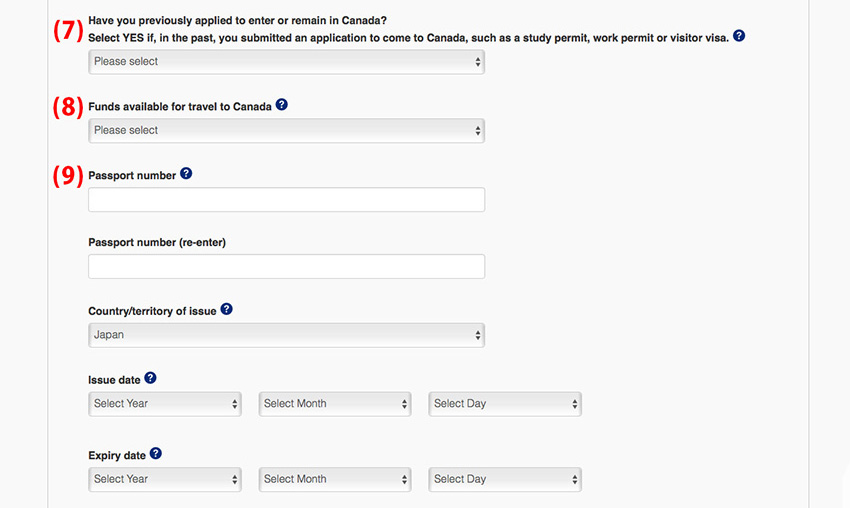Select Expiry date month dropdown
Image resolution: width=850 pixels, height=508 pixels.
click(x=335, y=479)
